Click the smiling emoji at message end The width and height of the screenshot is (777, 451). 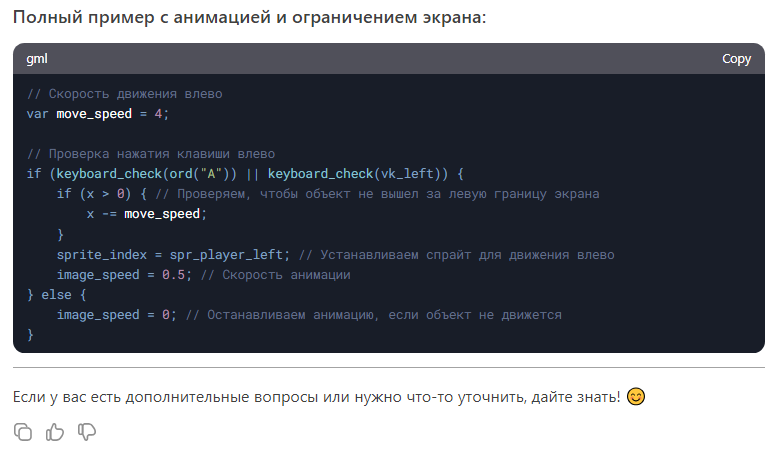pos(636,396)
